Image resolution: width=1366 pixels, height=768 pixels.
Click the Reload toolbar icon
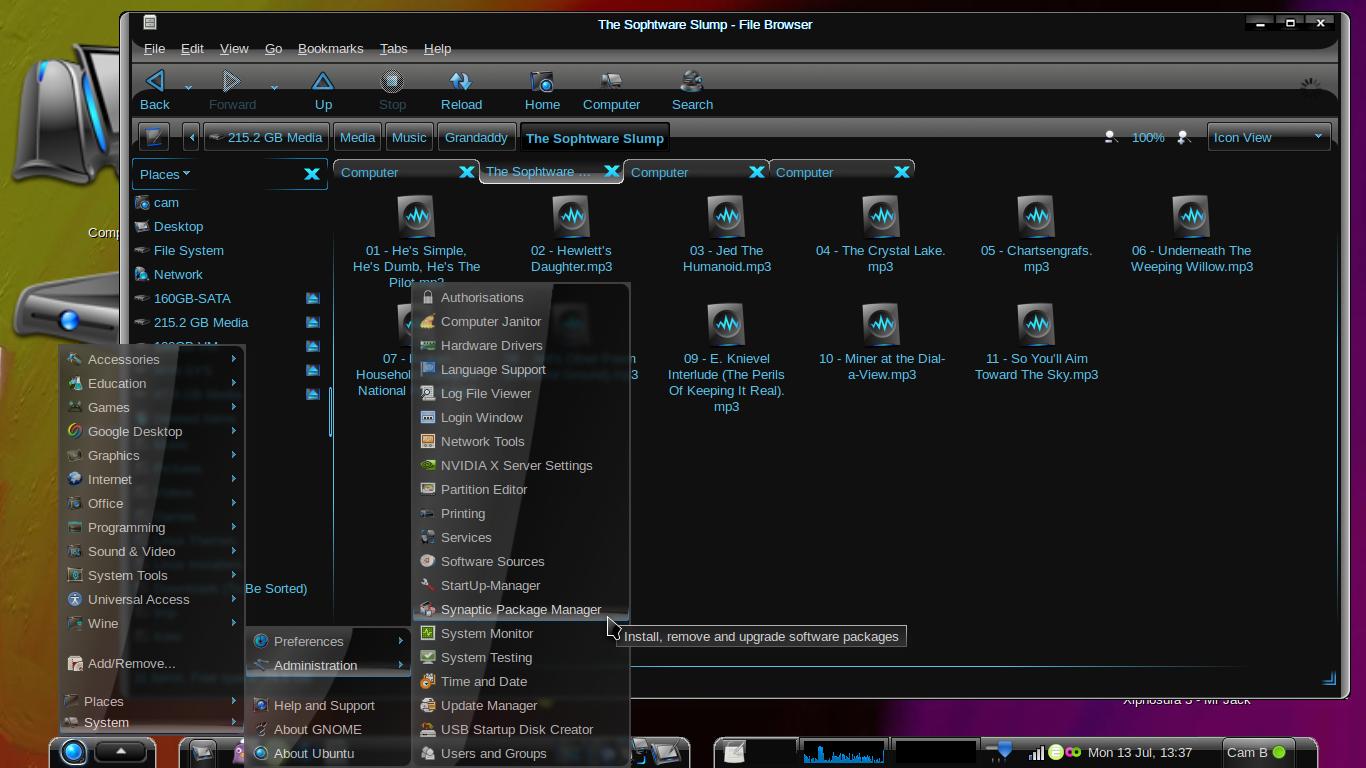point(461,81)
